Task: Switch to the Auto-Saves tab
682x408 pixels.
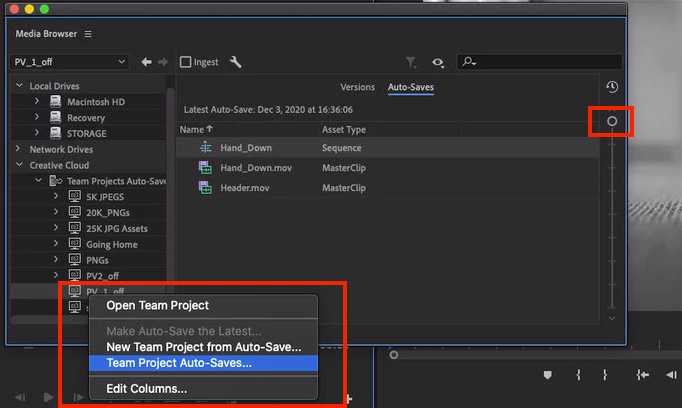Action: click(x=411, y=87)
